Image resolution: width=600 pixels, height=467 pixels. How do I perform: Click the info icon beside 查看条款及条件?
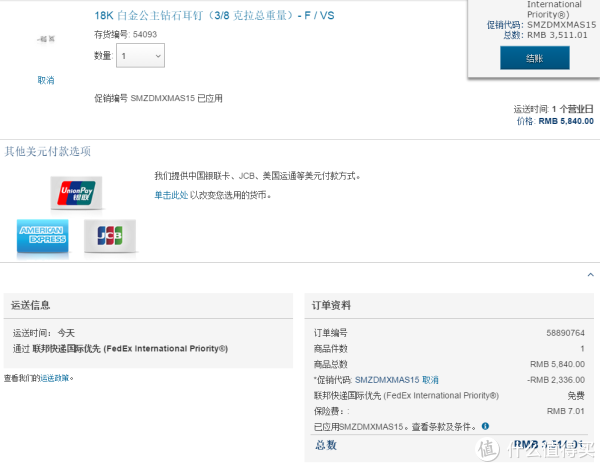(485, 426)
